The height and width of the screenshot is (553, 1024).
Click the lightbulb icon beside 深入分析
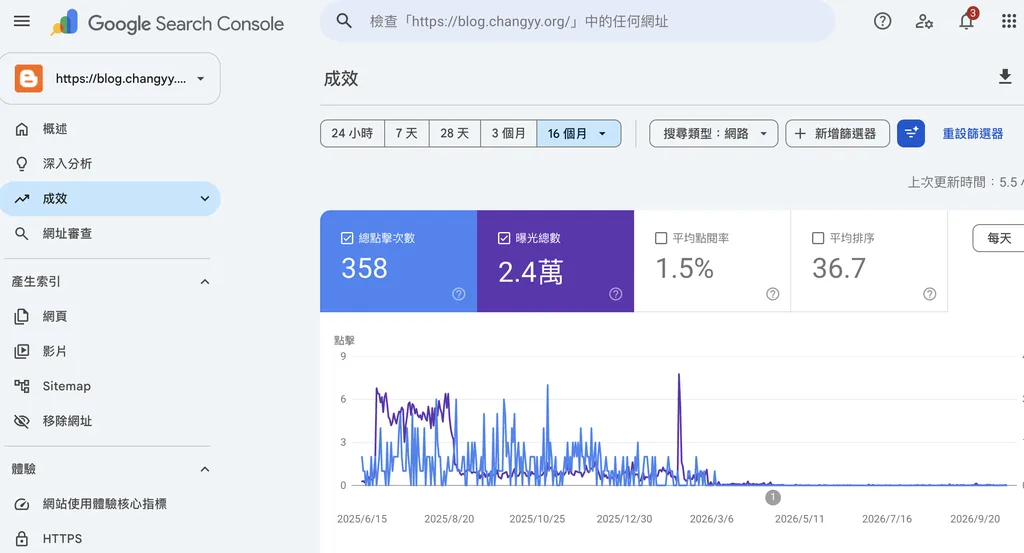[x=22, y=164]
